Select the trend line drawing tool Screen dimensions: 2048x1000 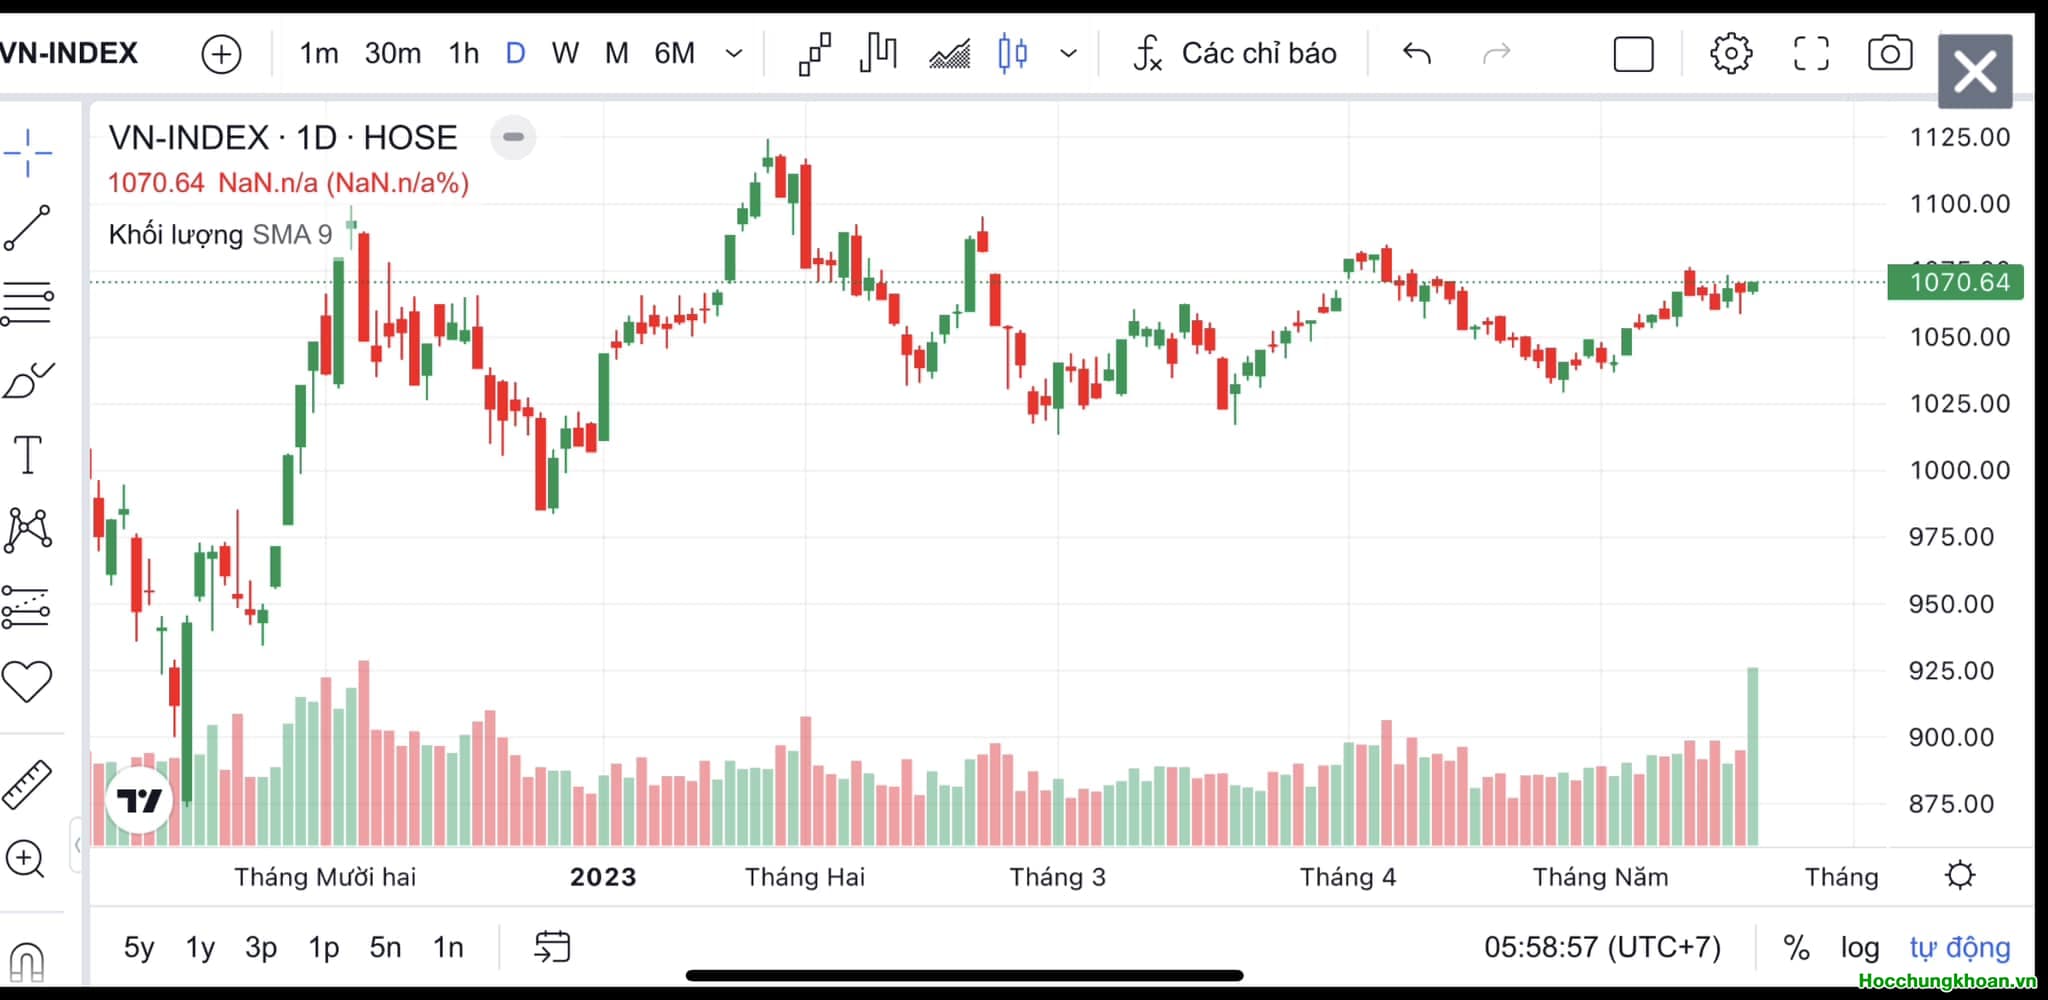point(27,225)
